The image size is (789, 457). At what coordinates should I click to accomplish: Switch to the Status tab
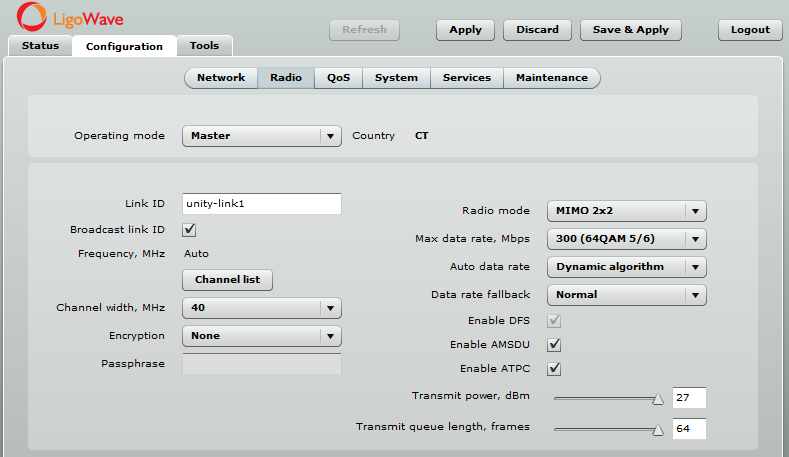[40, 46]
